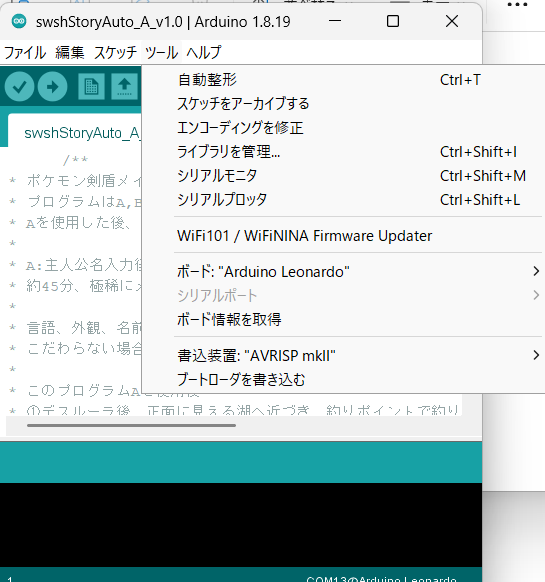The width and height of the screenshot is (545, 582).
Task: Click the Open sketch (up arrow) icon
Action: click(124, 86)
